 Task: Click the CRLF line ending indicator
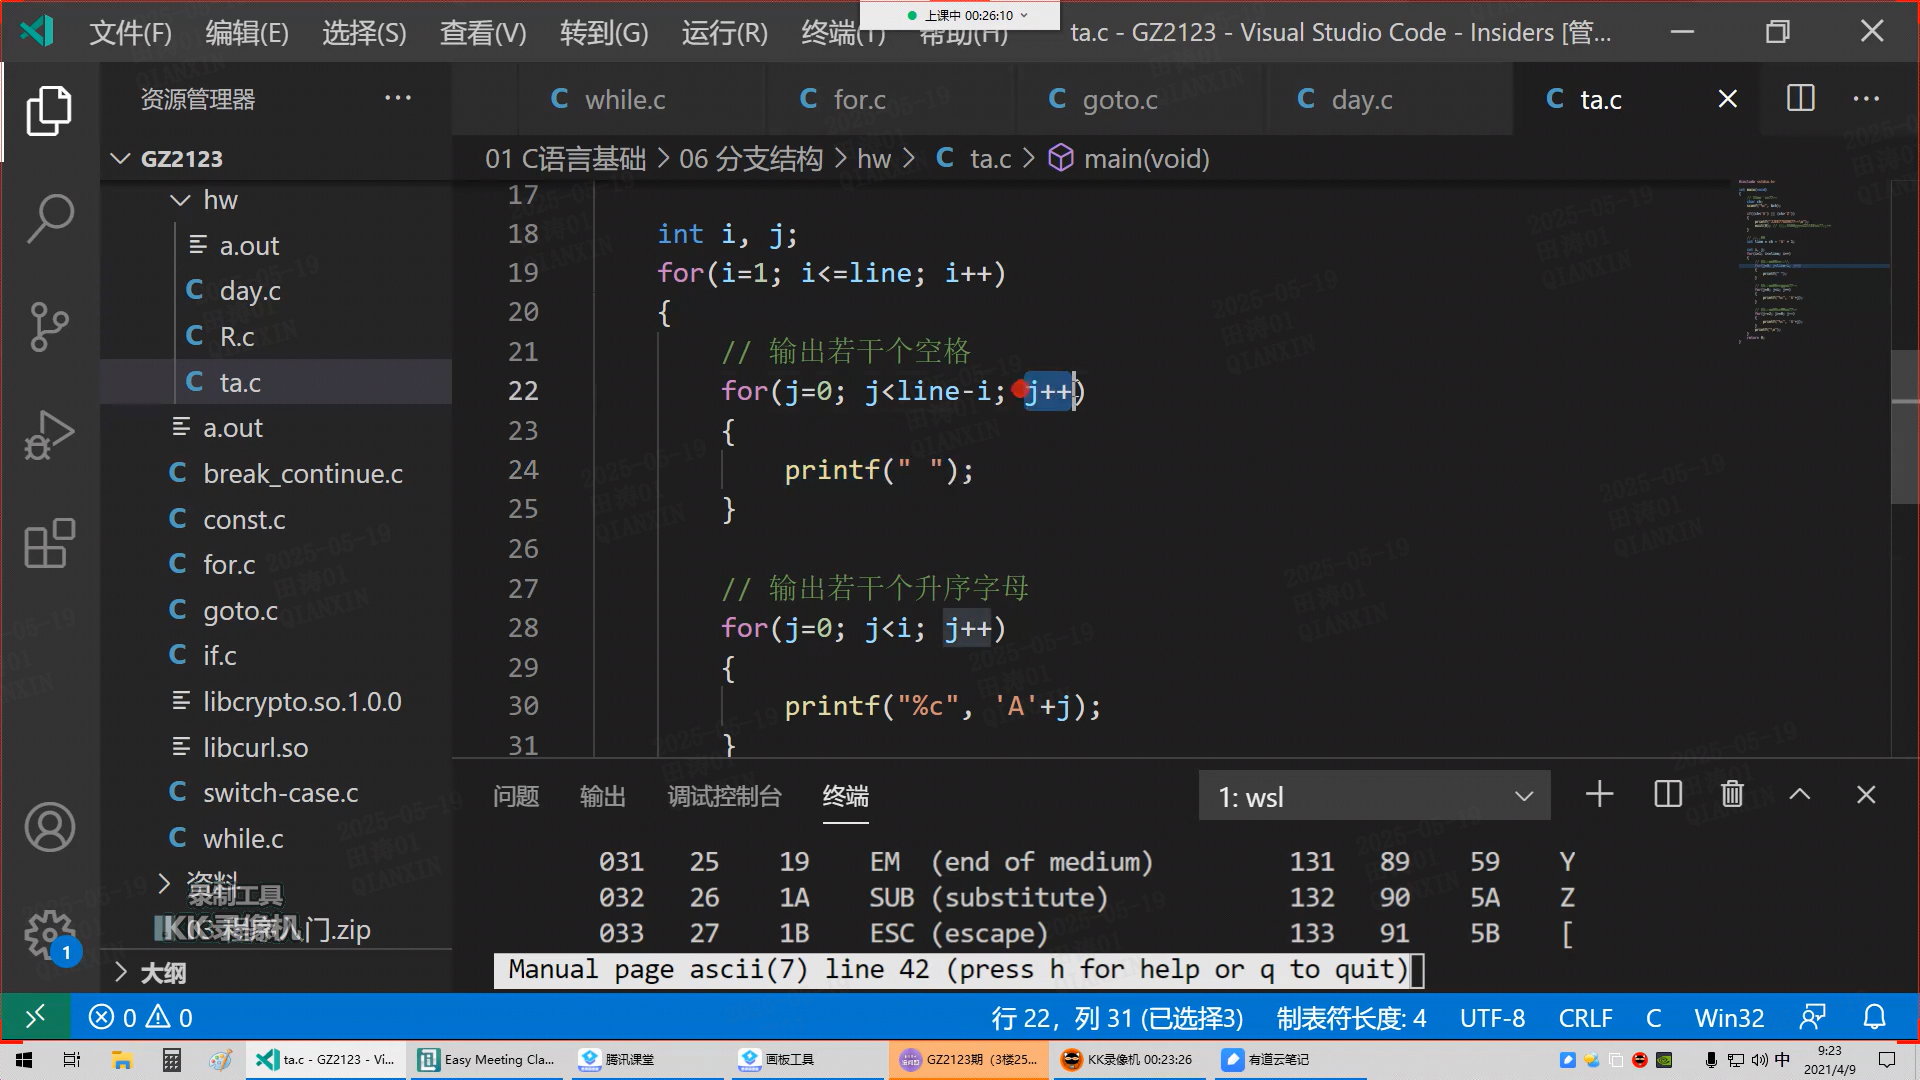coord(1585,1018)
